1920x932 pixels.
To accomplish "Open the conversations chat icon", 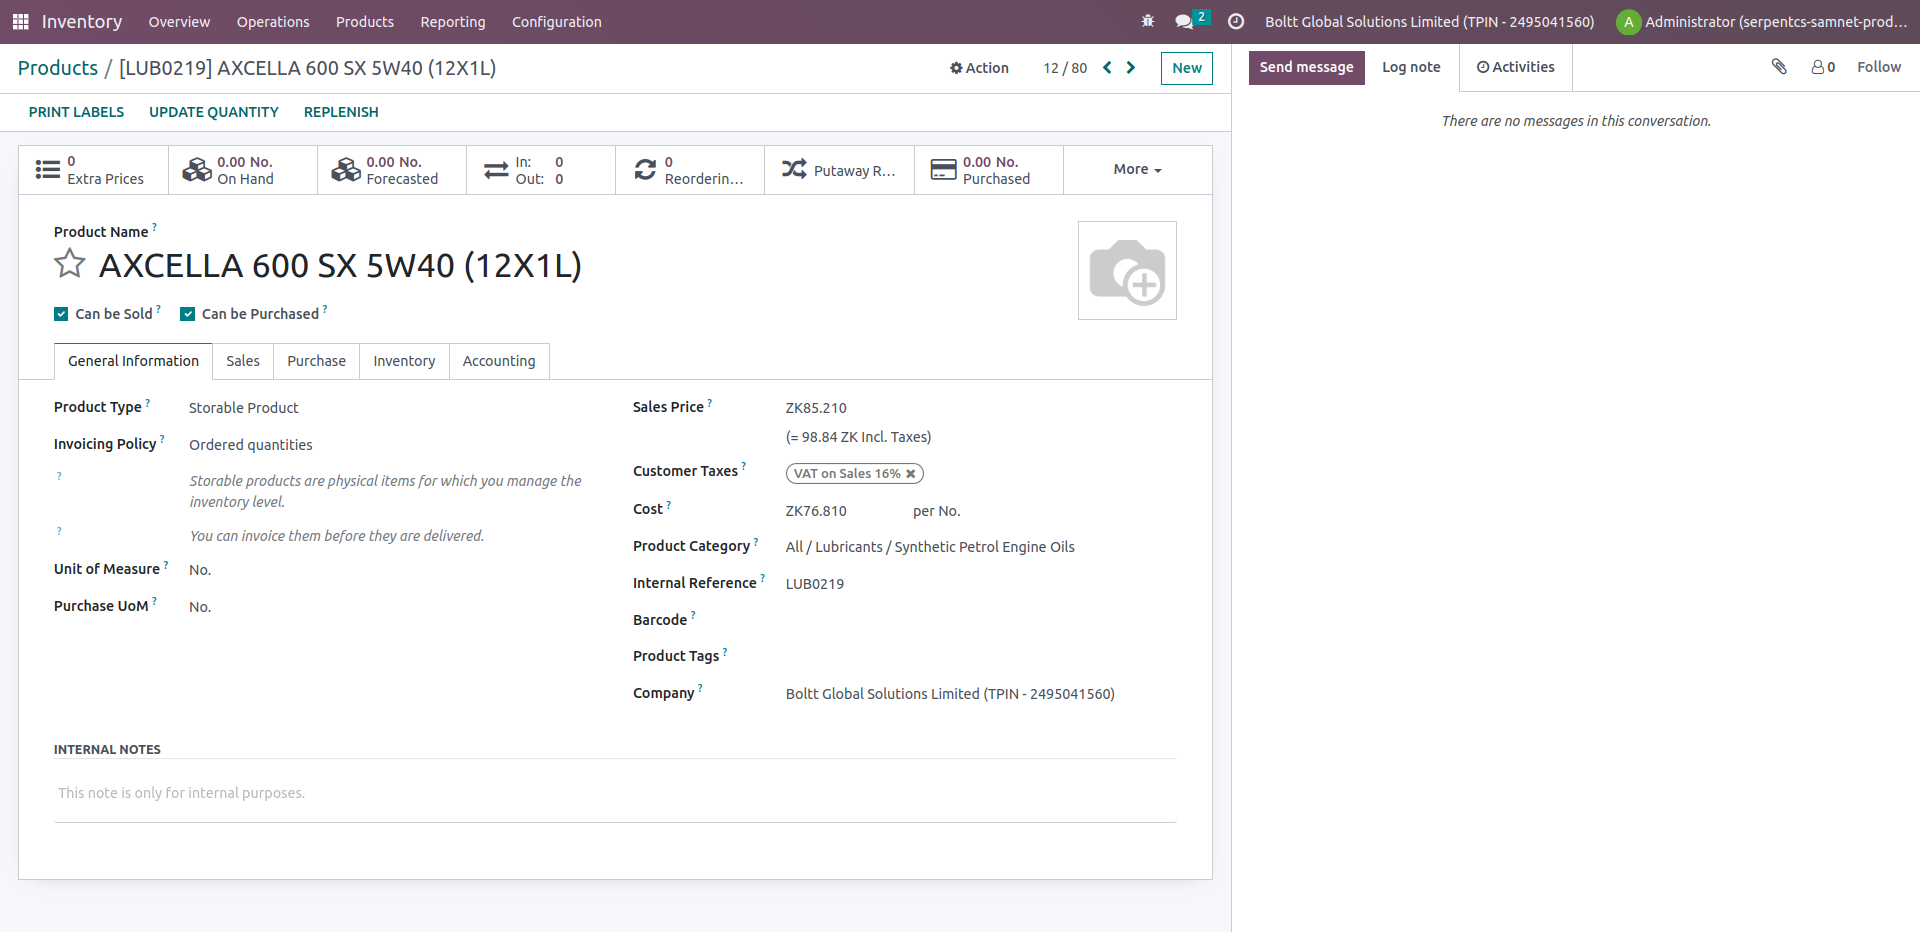I will click(1184, 21).
